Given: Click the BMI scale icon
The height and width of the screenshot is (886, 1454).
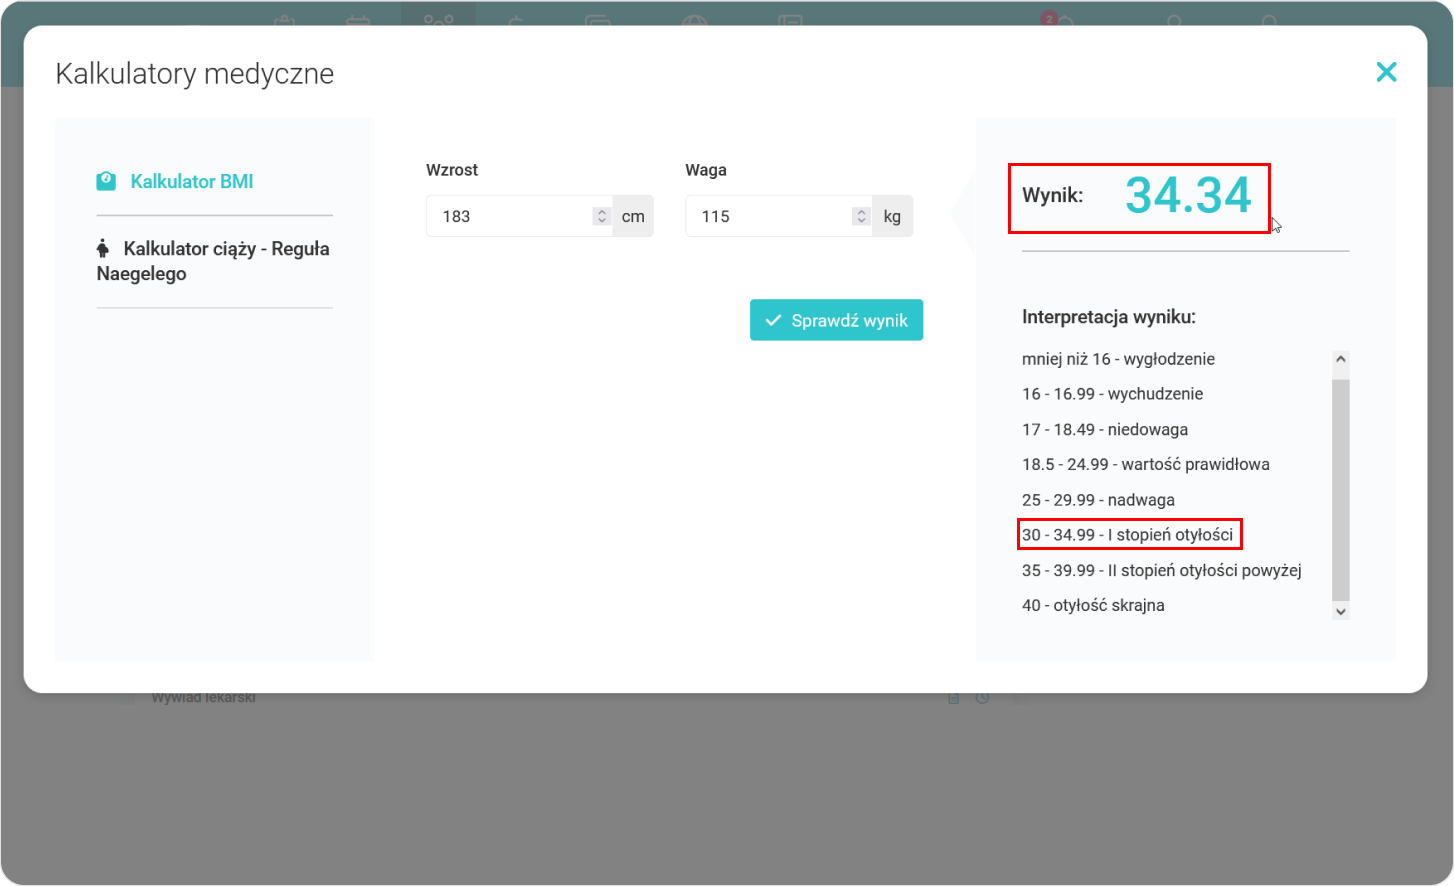Looking at the screenshot, I should click(106, 181).
